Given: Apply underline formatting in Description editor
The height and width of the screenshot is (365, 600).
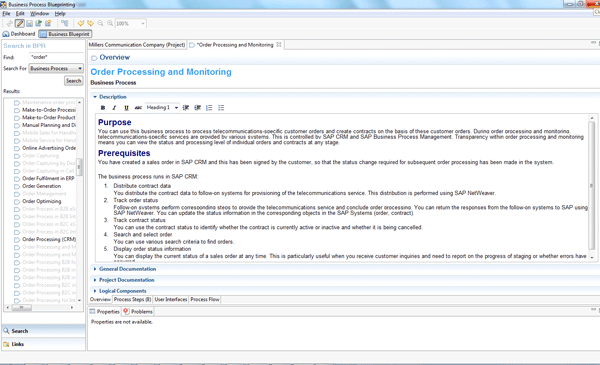Looking at the screenshot, I should [x=126, y=108].
